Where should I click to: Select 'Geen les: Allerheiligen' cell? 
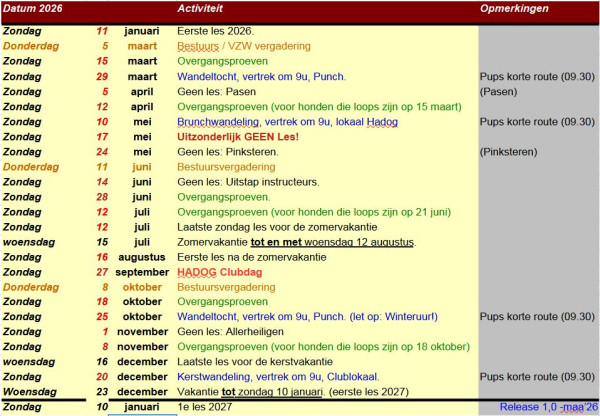(230, 332)
